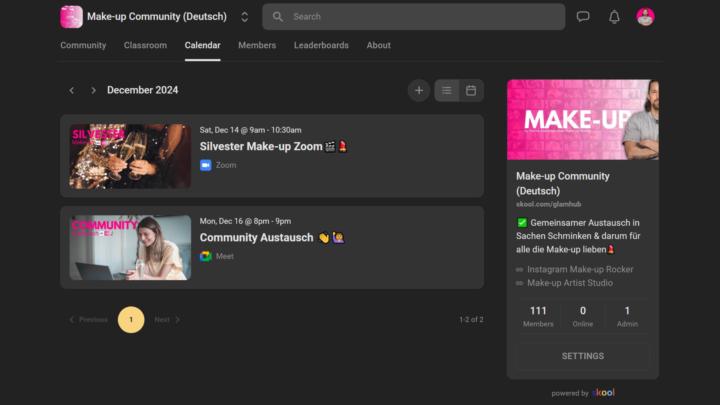This screenshot has width=720, height=405.
Task: Select page 1 in pagination
Action: (x=131, y=320)
